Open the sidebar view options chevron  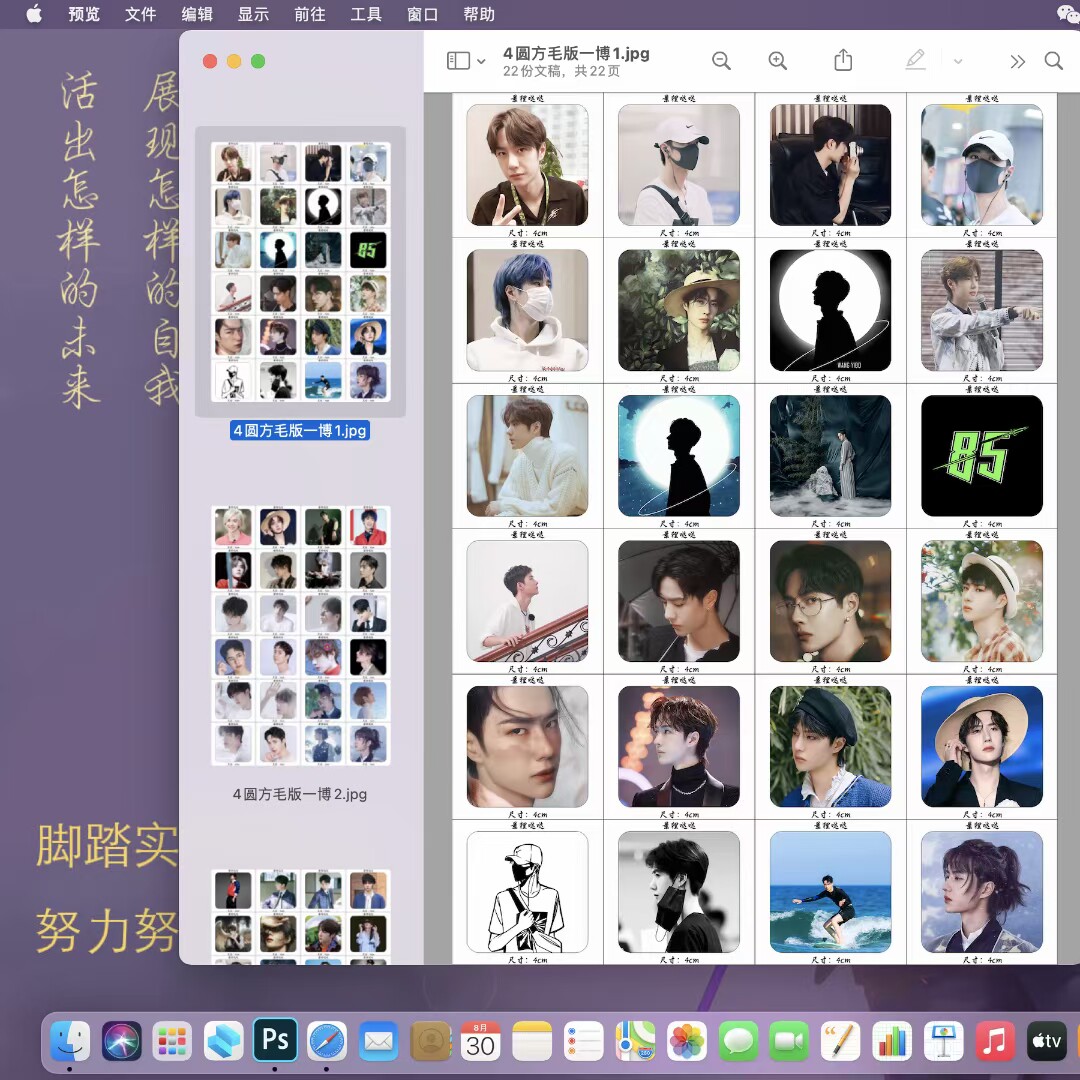tap(481, 61)
